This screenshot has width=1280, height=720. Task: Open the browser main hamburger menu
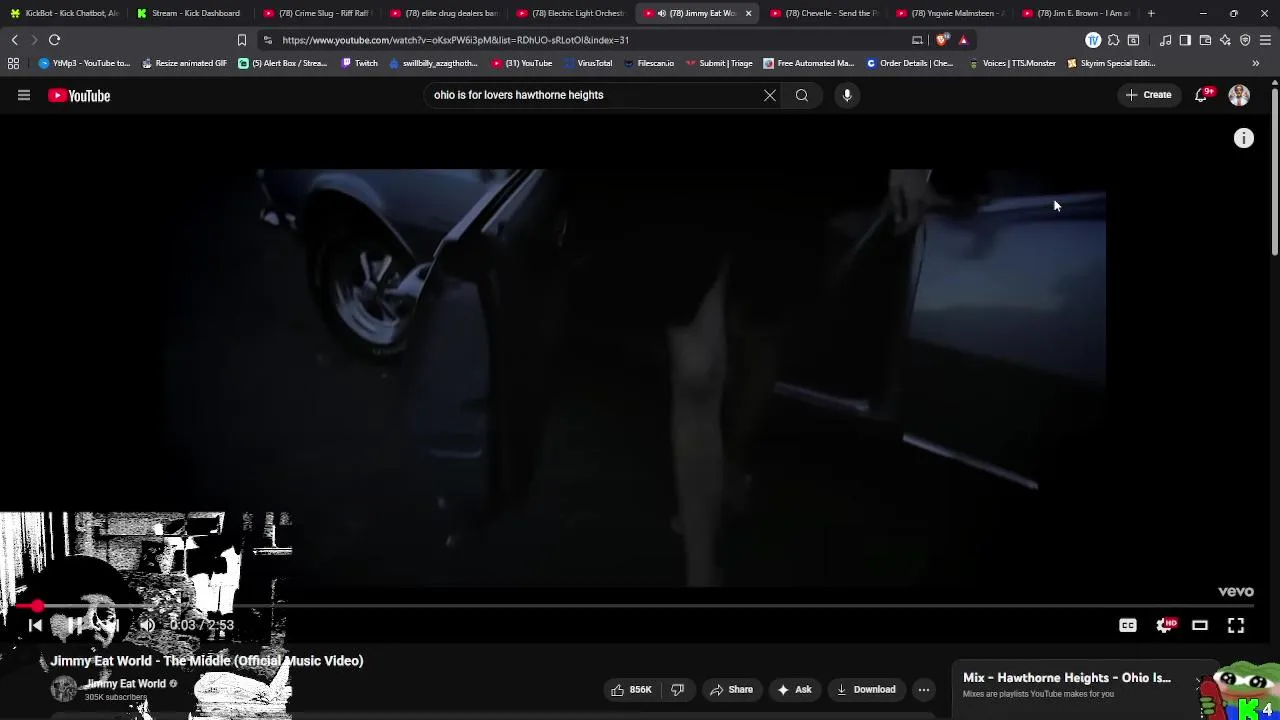[x=1265, y=40]
